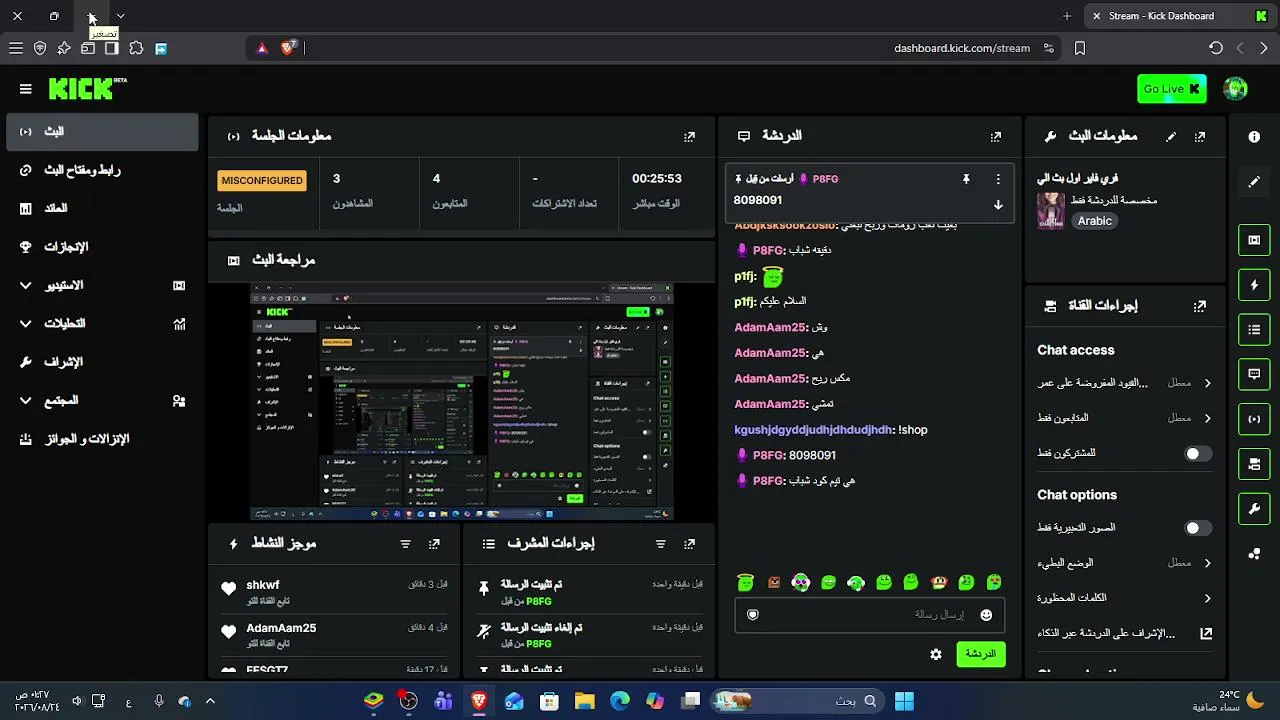Open العائد in the sidebar

[x=102, y=208]
